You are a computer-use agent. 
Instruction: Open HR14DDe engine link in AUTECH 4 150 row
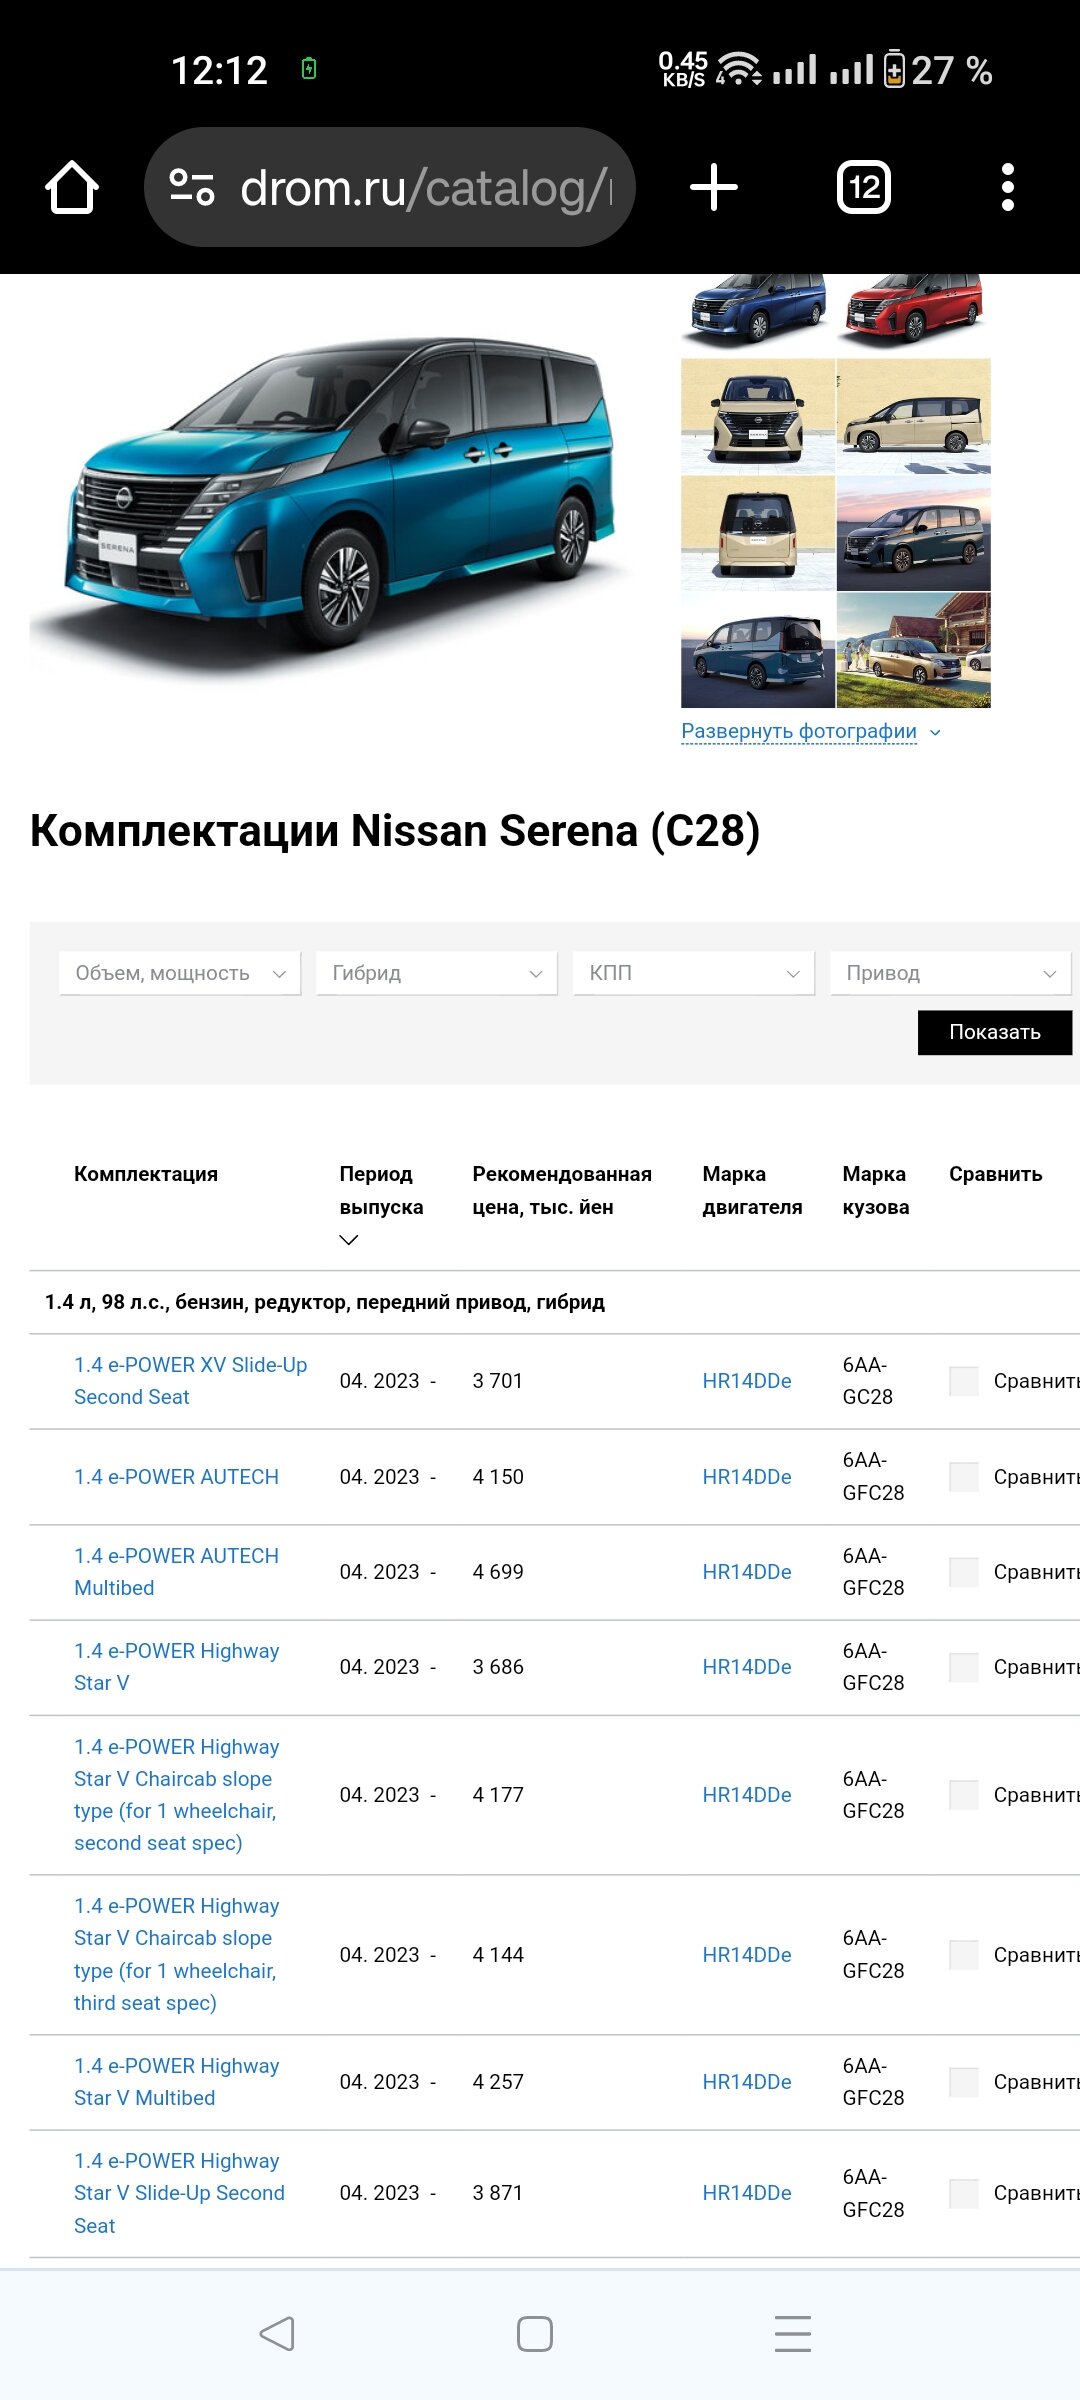click(747, 1477)
